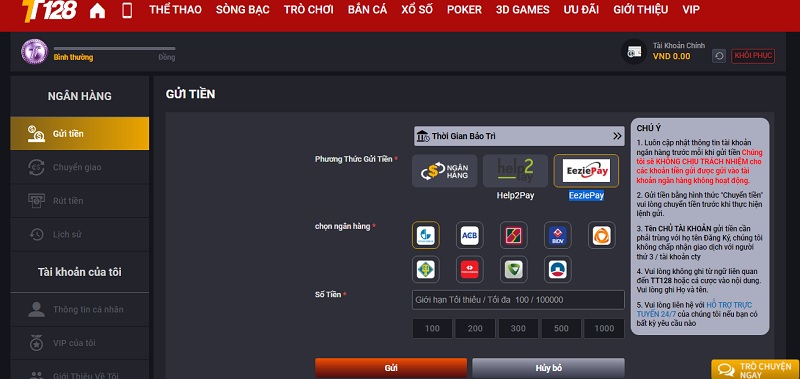
Task: Click the highlighted EeziePay label text
Action: tap(586, 195)
